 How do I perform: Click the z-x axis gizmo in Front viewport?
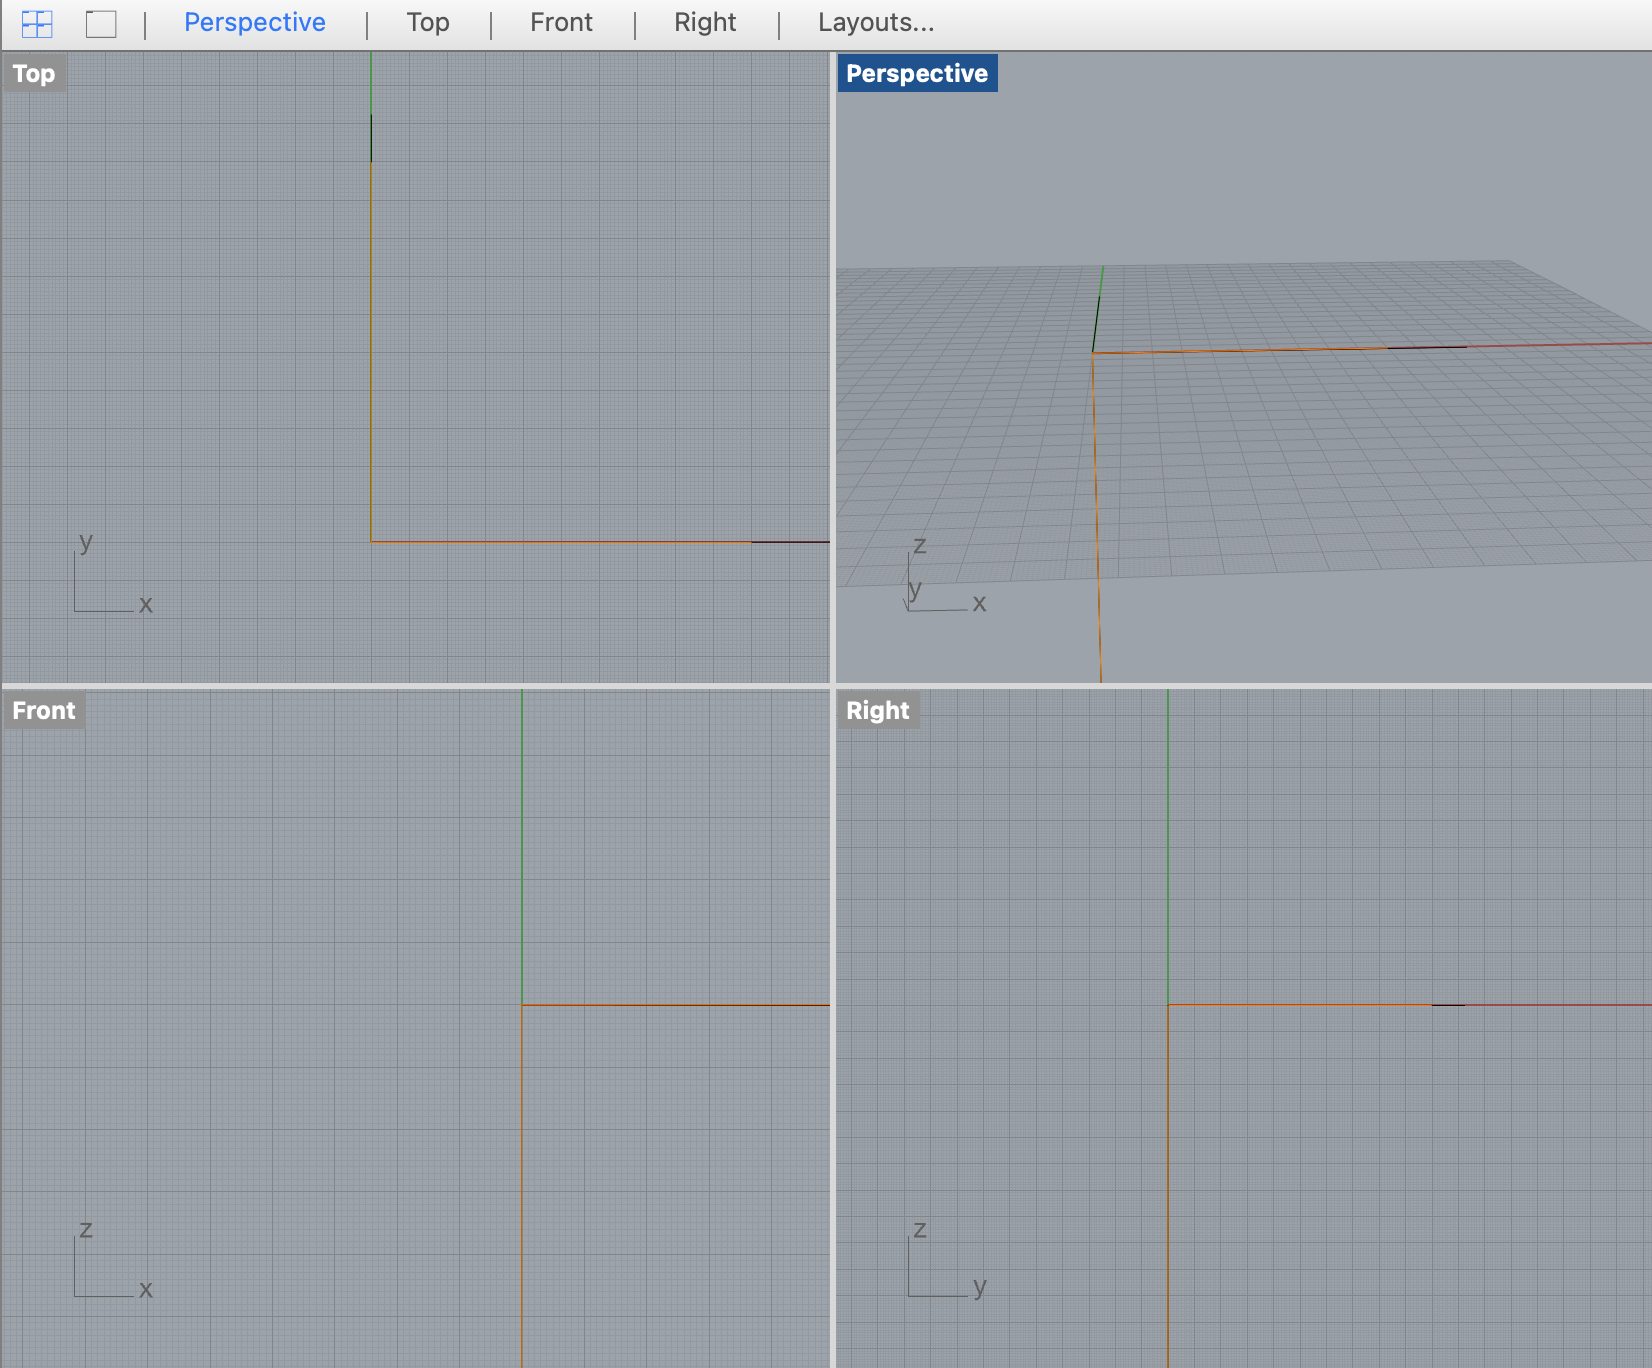pos(103,1260)
